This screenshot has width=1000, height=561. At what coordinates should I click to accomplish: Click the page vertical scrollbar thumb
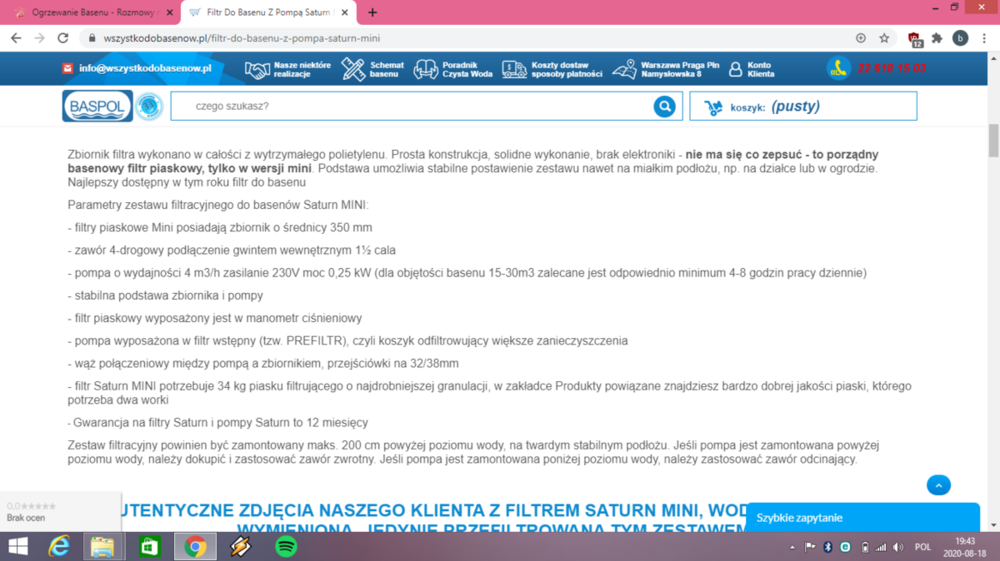click(x=994, y=140)
